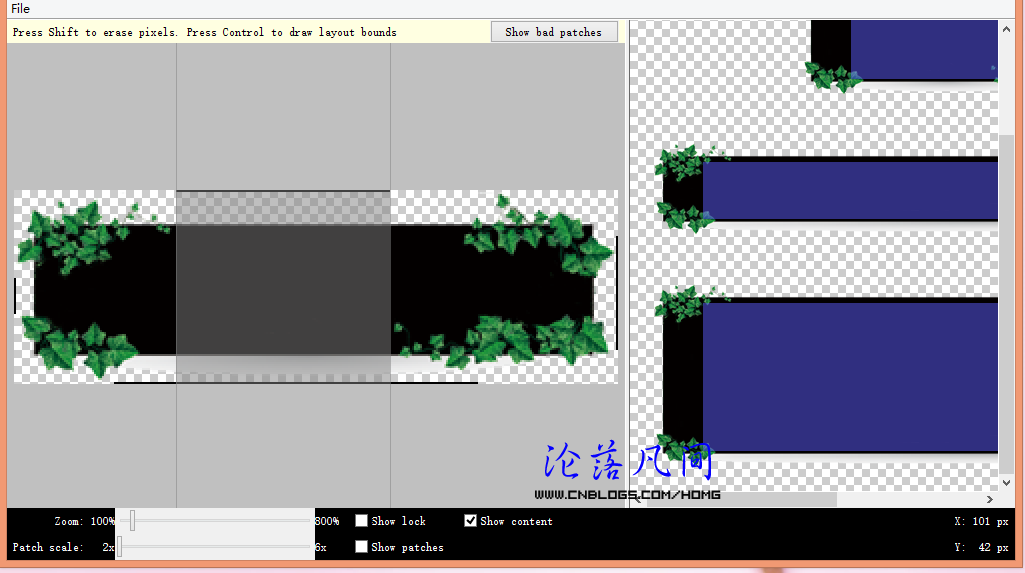Click the wide stretched preview in middle
This screenshot has height=573, width=1025.
click(828, 189)
